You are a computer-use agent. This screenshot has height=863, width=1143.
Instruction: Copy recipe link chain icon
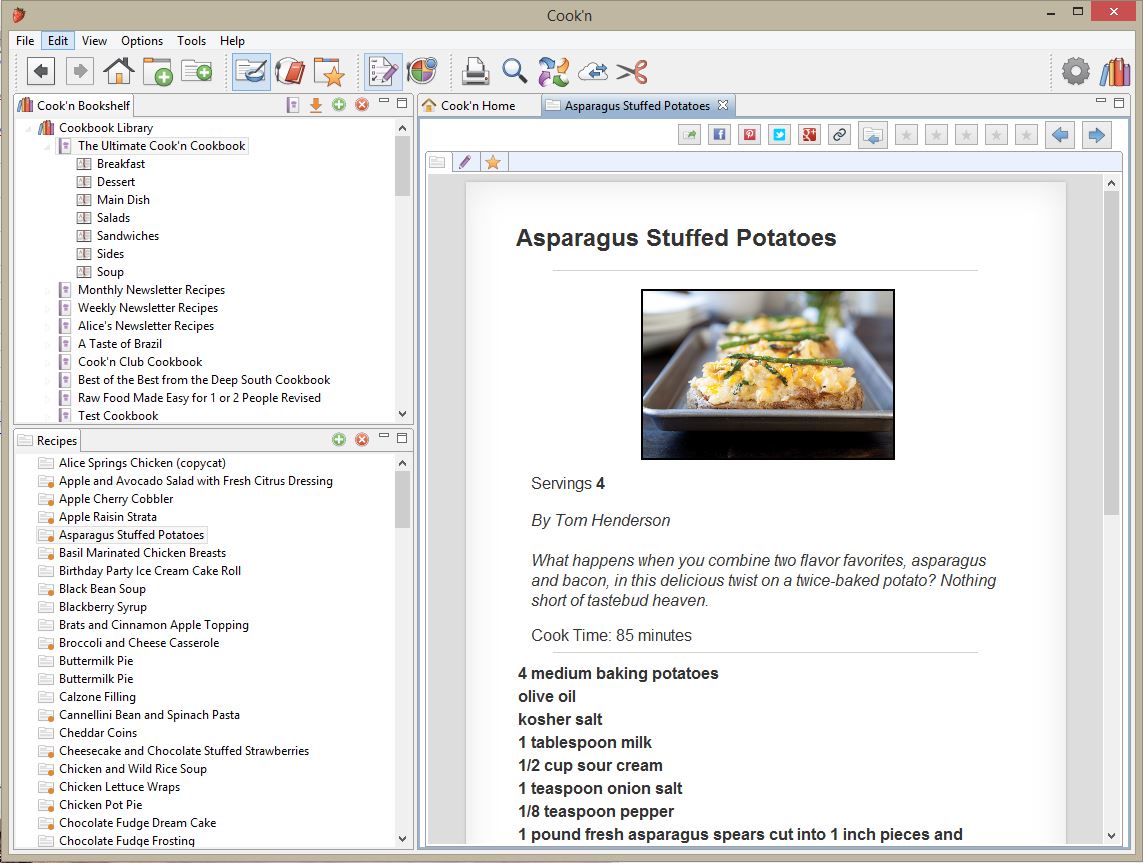tap(840, 135)
